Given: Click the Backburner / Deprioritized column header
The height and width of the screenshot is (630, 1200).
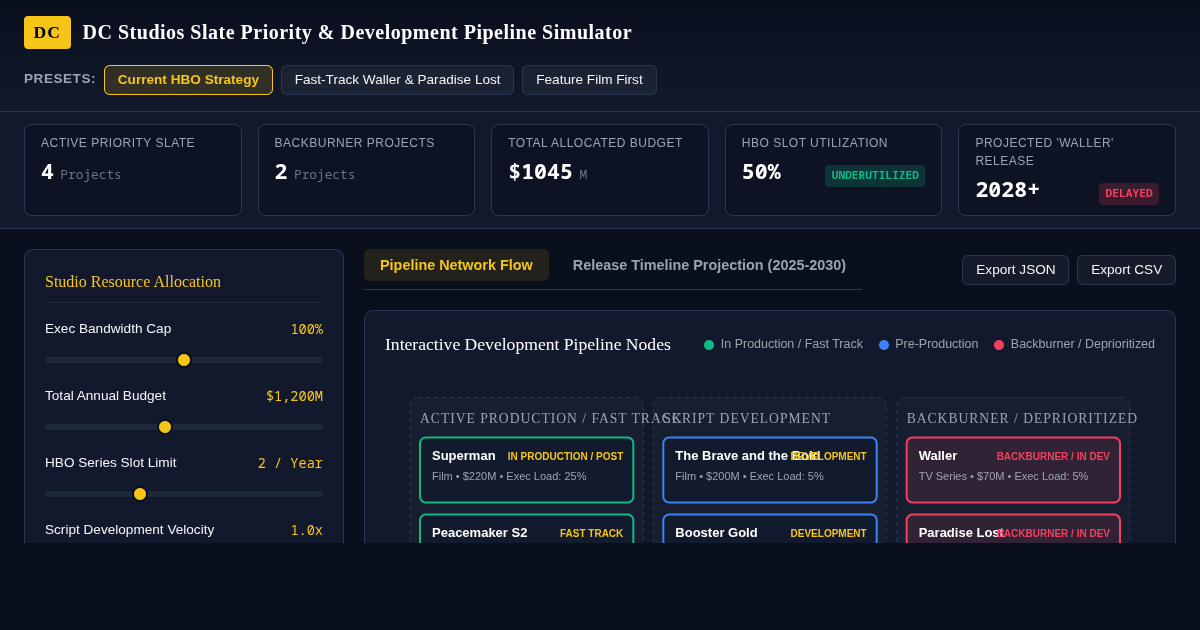Looking at the screenshot, I should click(x=1022, y=419).
